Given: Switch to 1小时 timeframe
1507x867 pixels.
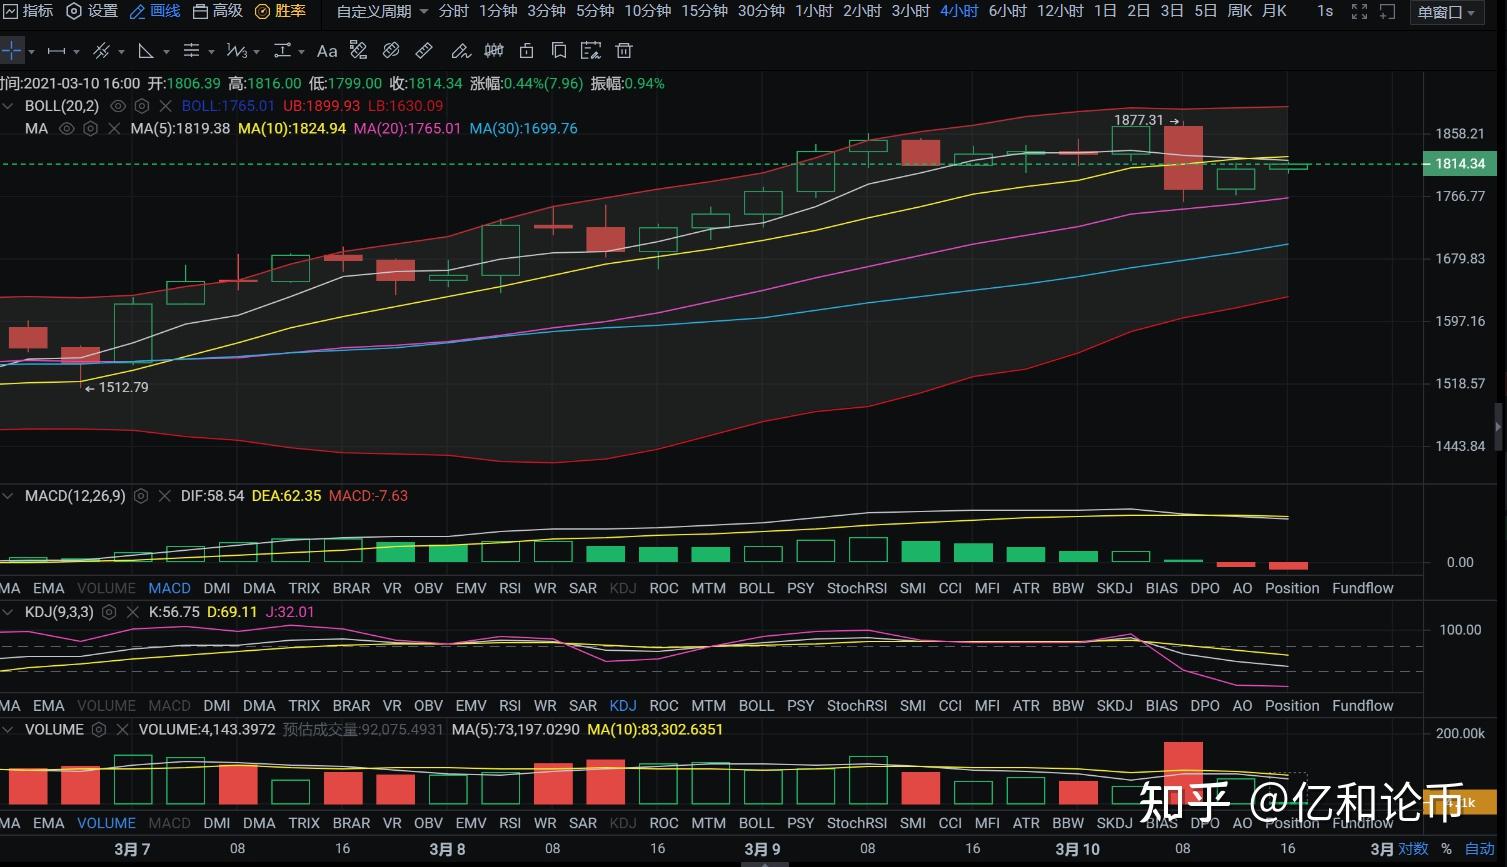Looking at the screenshot, I should pos(814,11).
